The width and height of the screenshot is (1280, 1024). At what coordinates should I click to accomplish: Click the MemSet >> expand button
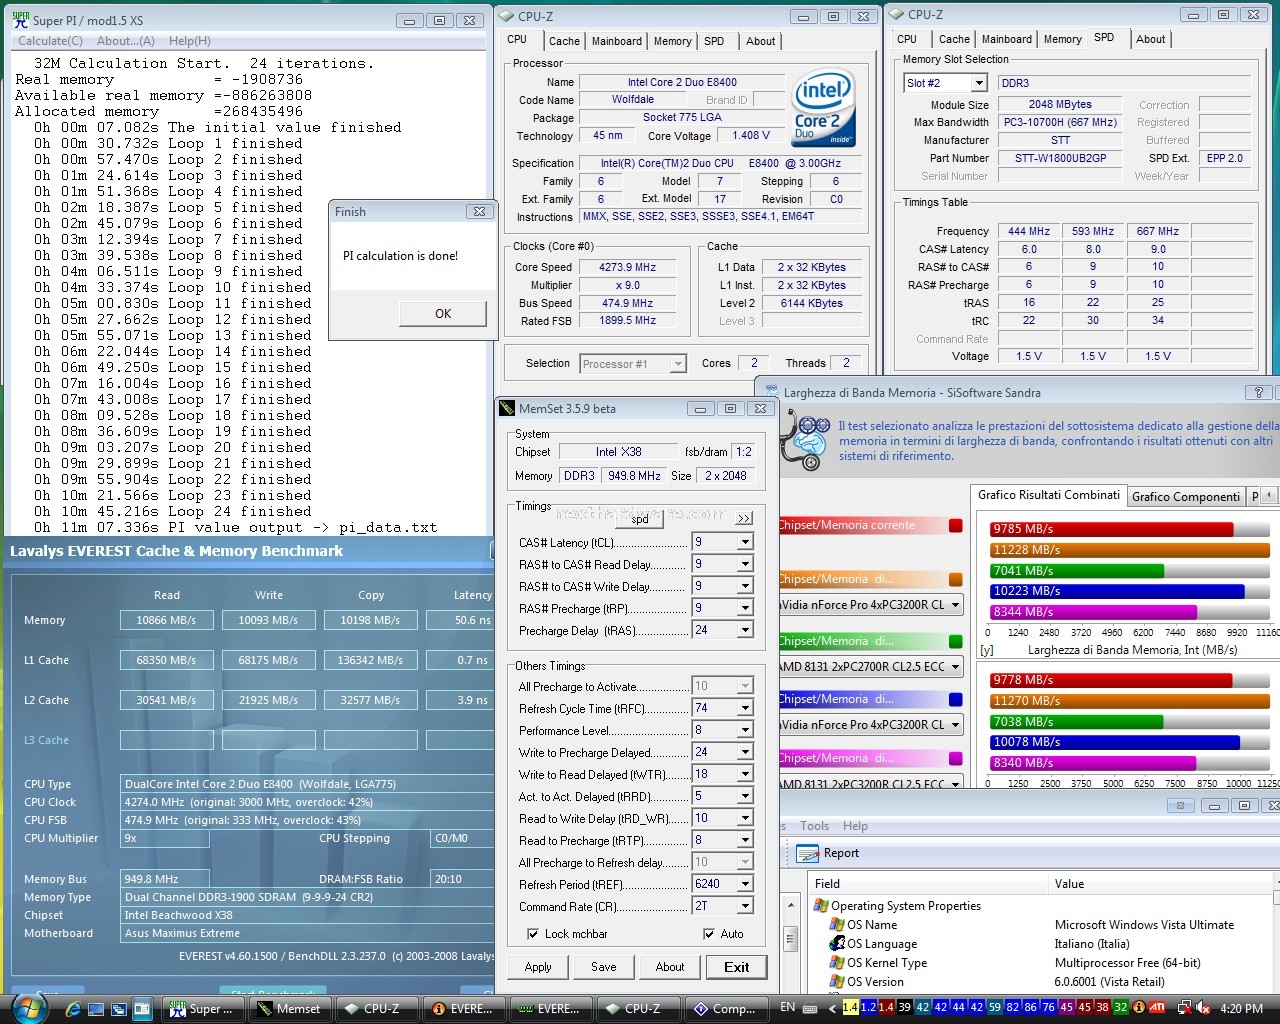[x=744, y=518]
